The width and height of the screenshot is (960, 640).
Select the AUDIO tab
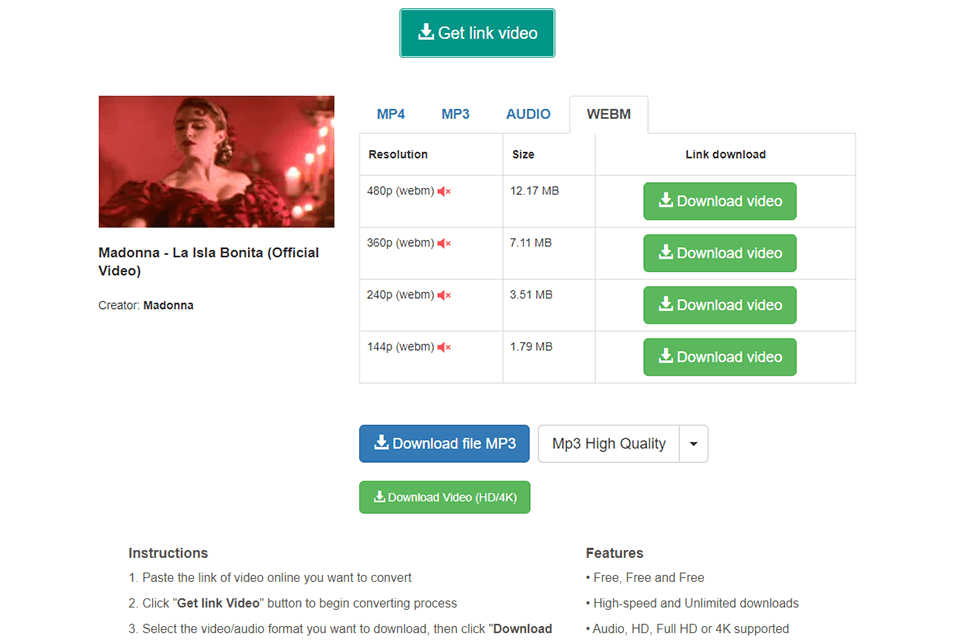coord(528,115)
